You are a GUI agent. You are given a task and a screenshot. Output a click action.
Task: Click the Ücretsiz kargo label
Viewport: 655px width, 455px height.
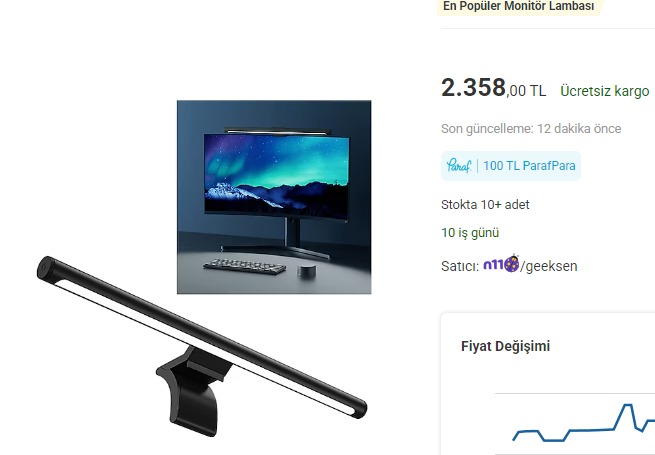pyautogui.click(x=604, y=91)
